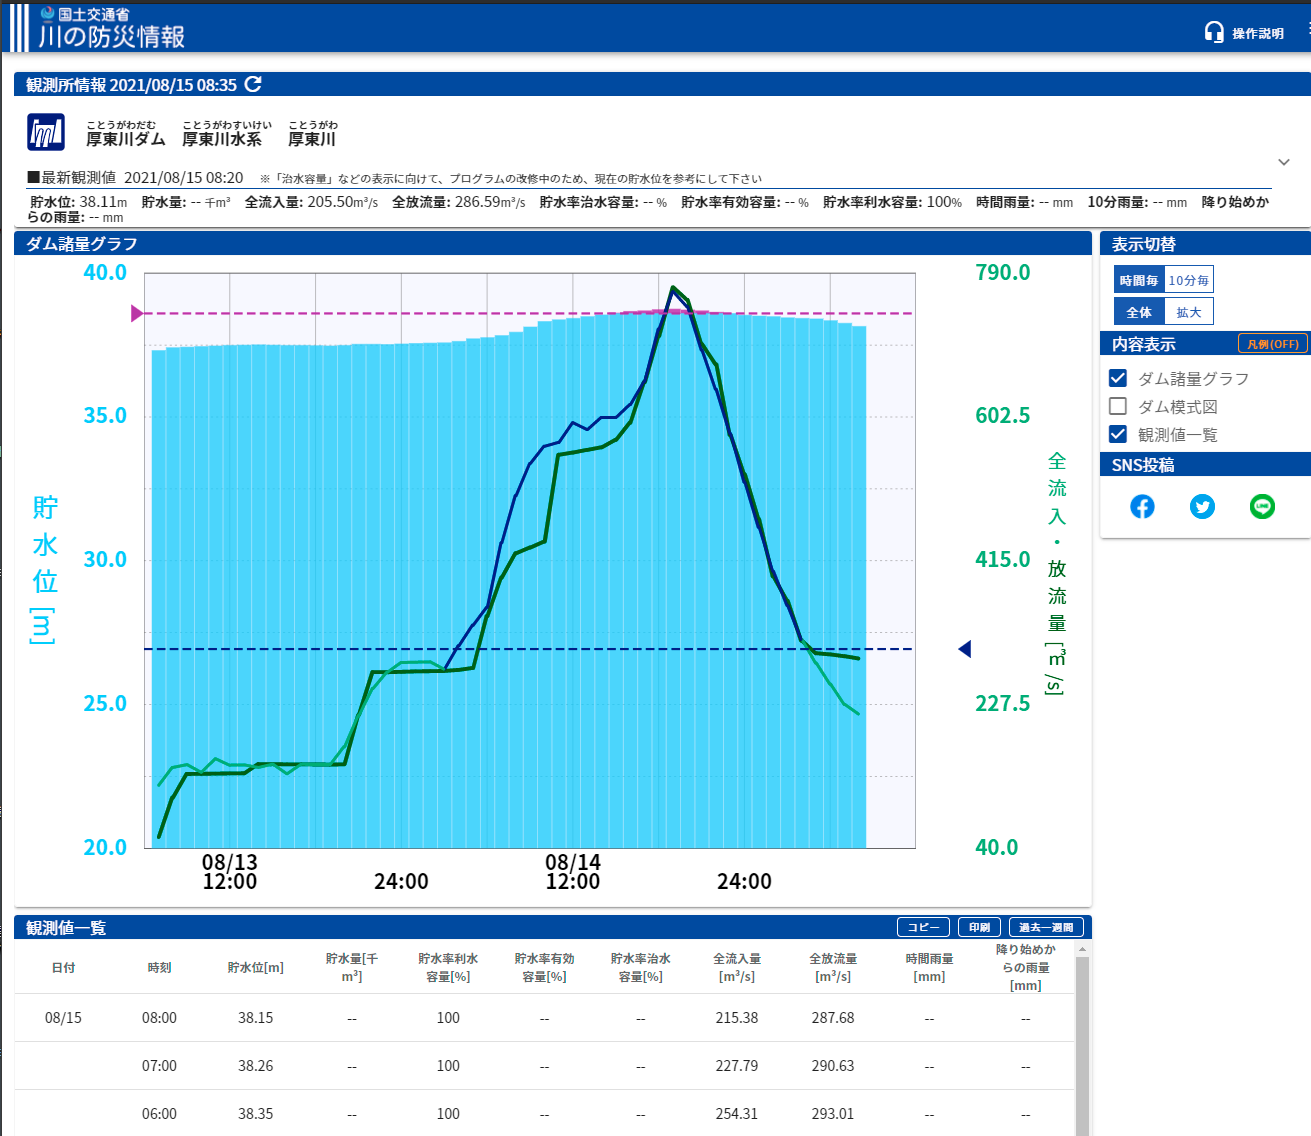
Task: Toggle the 凡例(OFF) legend button
Action: click(x=1272, y=344)
